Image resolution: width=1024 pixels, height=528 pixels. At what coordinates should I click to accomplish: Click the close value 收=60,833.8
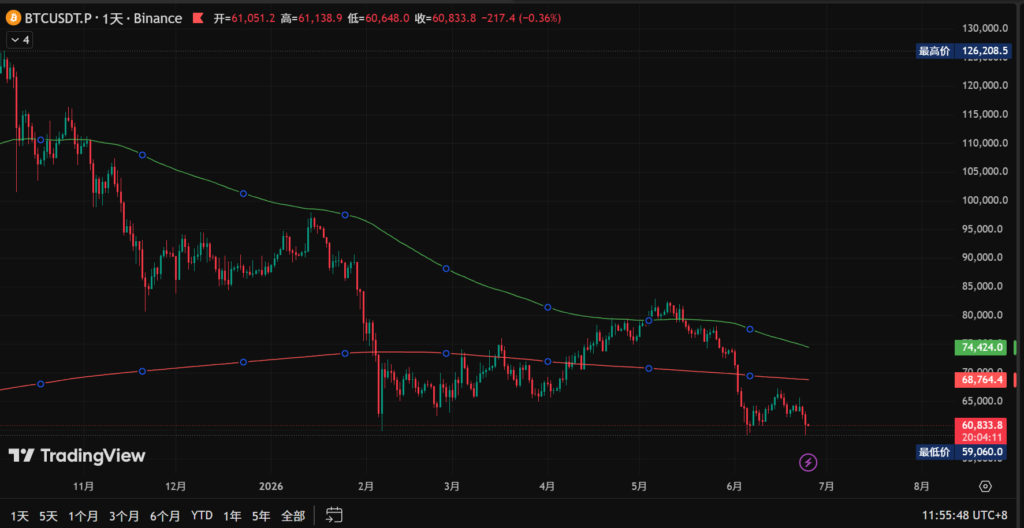[x=446, y=18]
